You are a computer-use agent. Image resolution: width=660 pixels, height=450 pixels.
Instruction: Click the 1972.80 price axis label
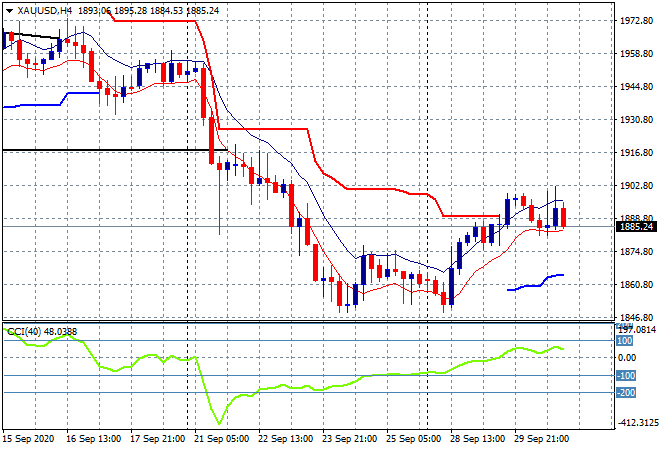click(636, 21)
